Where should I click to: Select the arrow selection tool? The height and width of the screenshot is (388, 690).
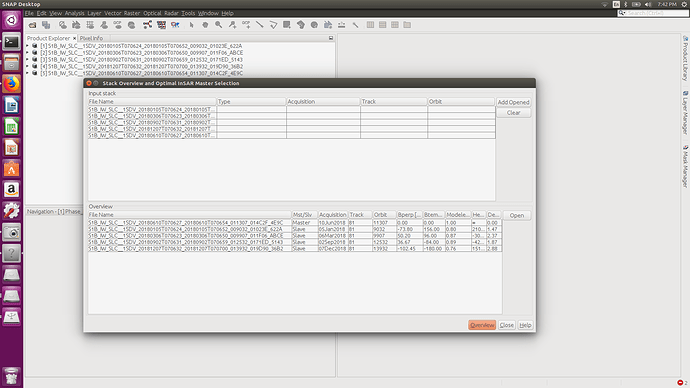pos(191,25)
